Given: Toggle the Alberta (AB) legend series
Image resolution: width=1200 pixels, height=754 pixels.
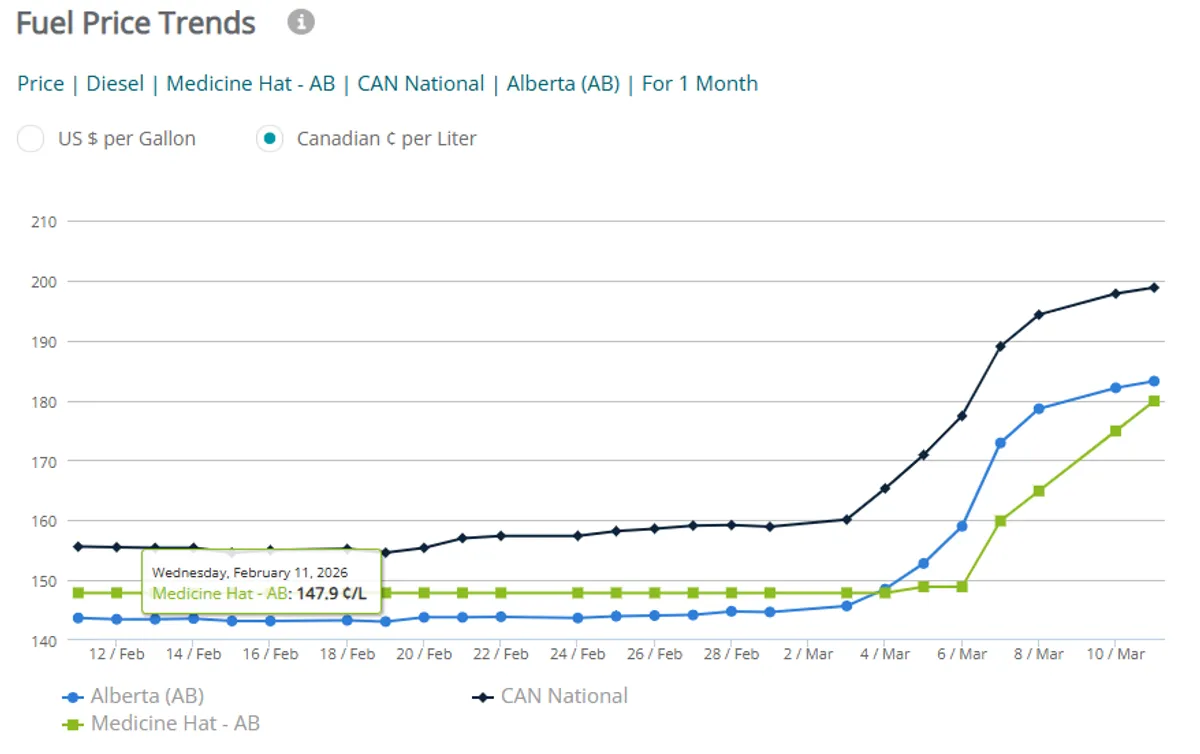Looking at the screenshot, I should pyautogui.click(x=147, y=697).
